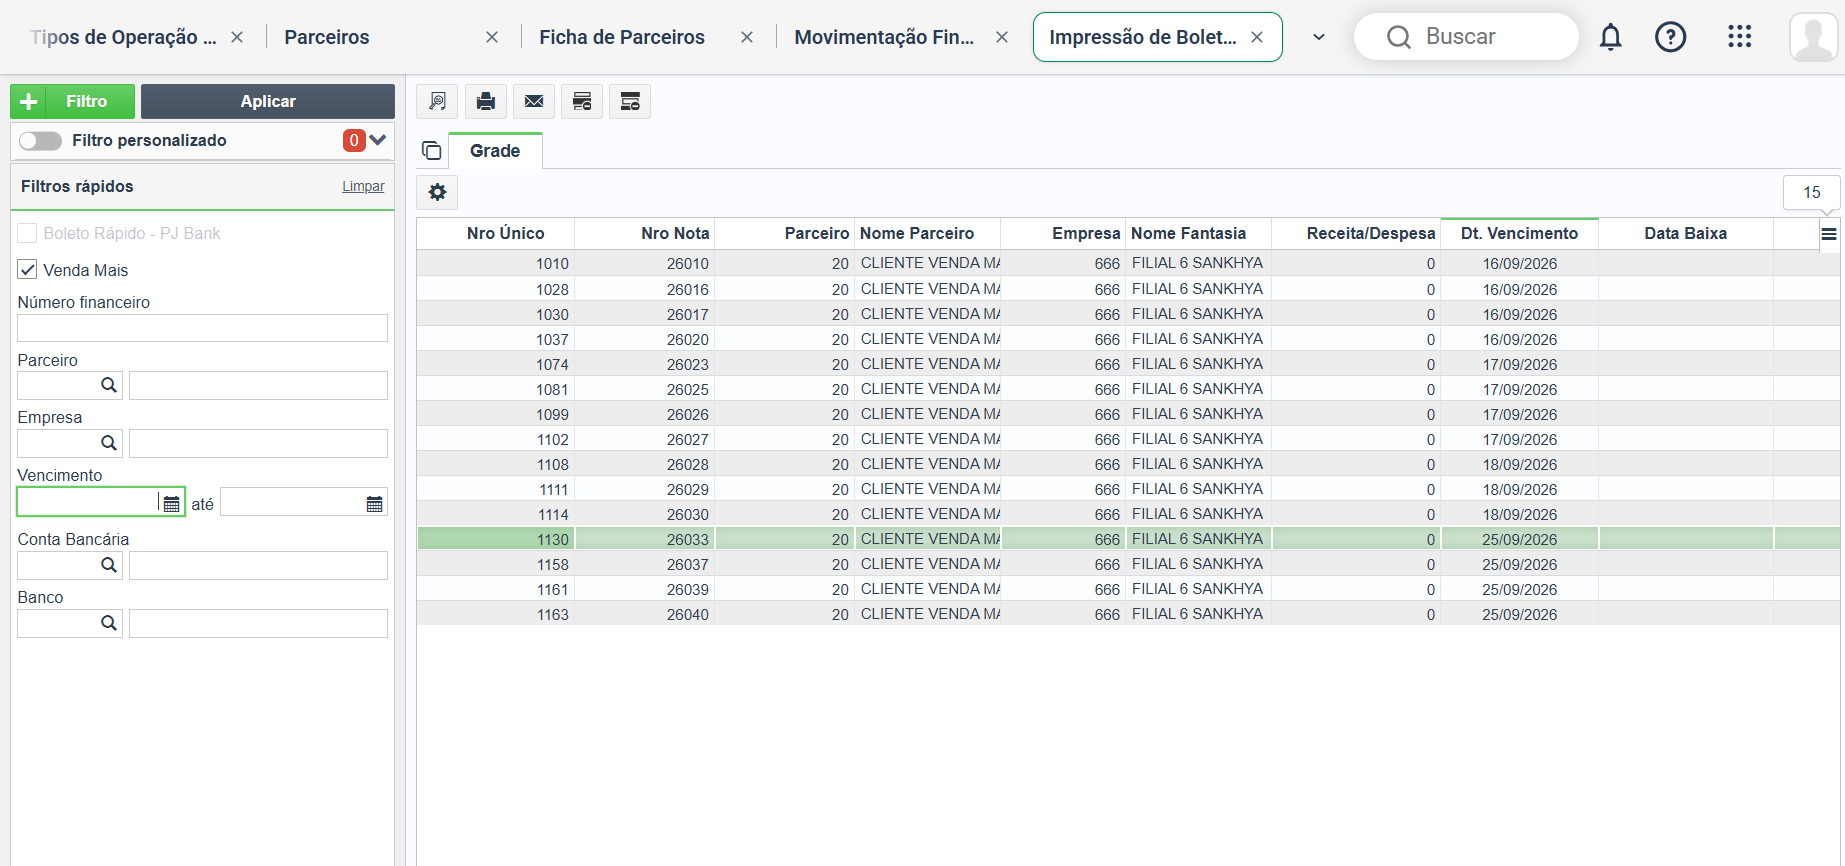Open the Vencimento start date calendar

[172, 504]
